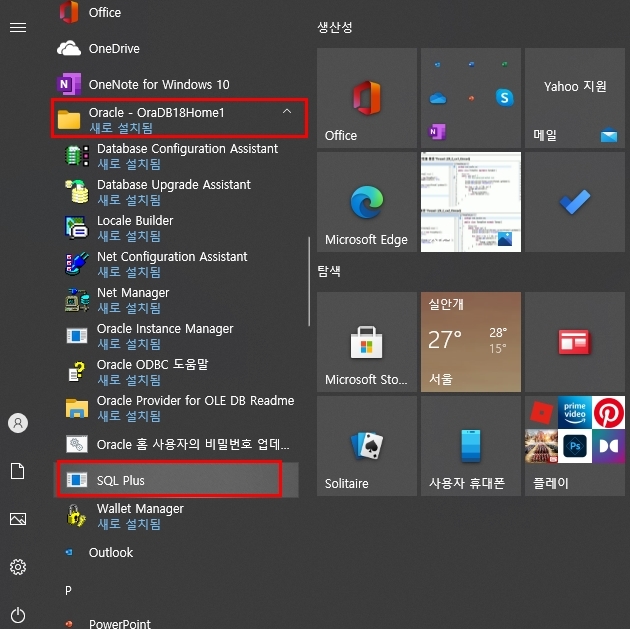Click the Prime Video icon in 플레이 tile

575,413
